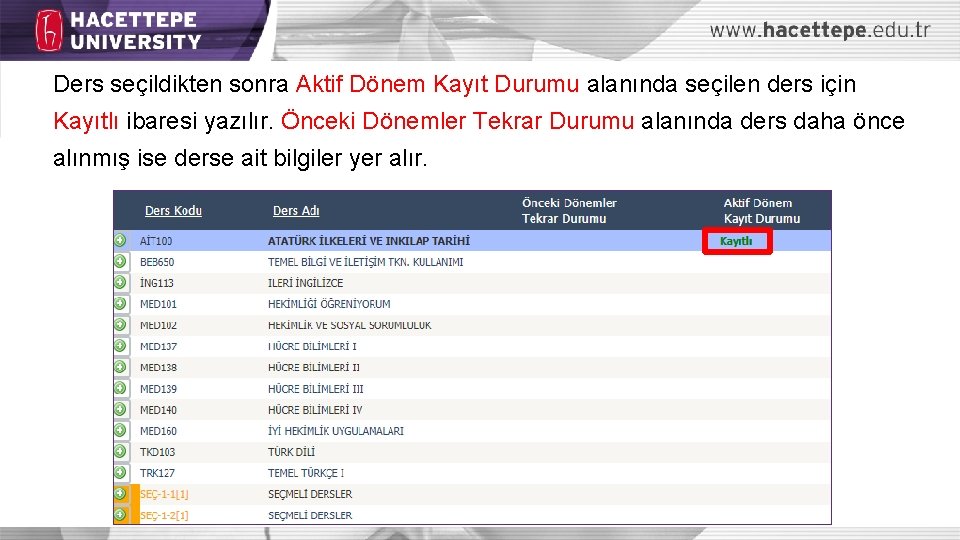960x540 pixels.
Task: Select the ILERİ İNGİLİZCE course name
Action: point(306,283)
